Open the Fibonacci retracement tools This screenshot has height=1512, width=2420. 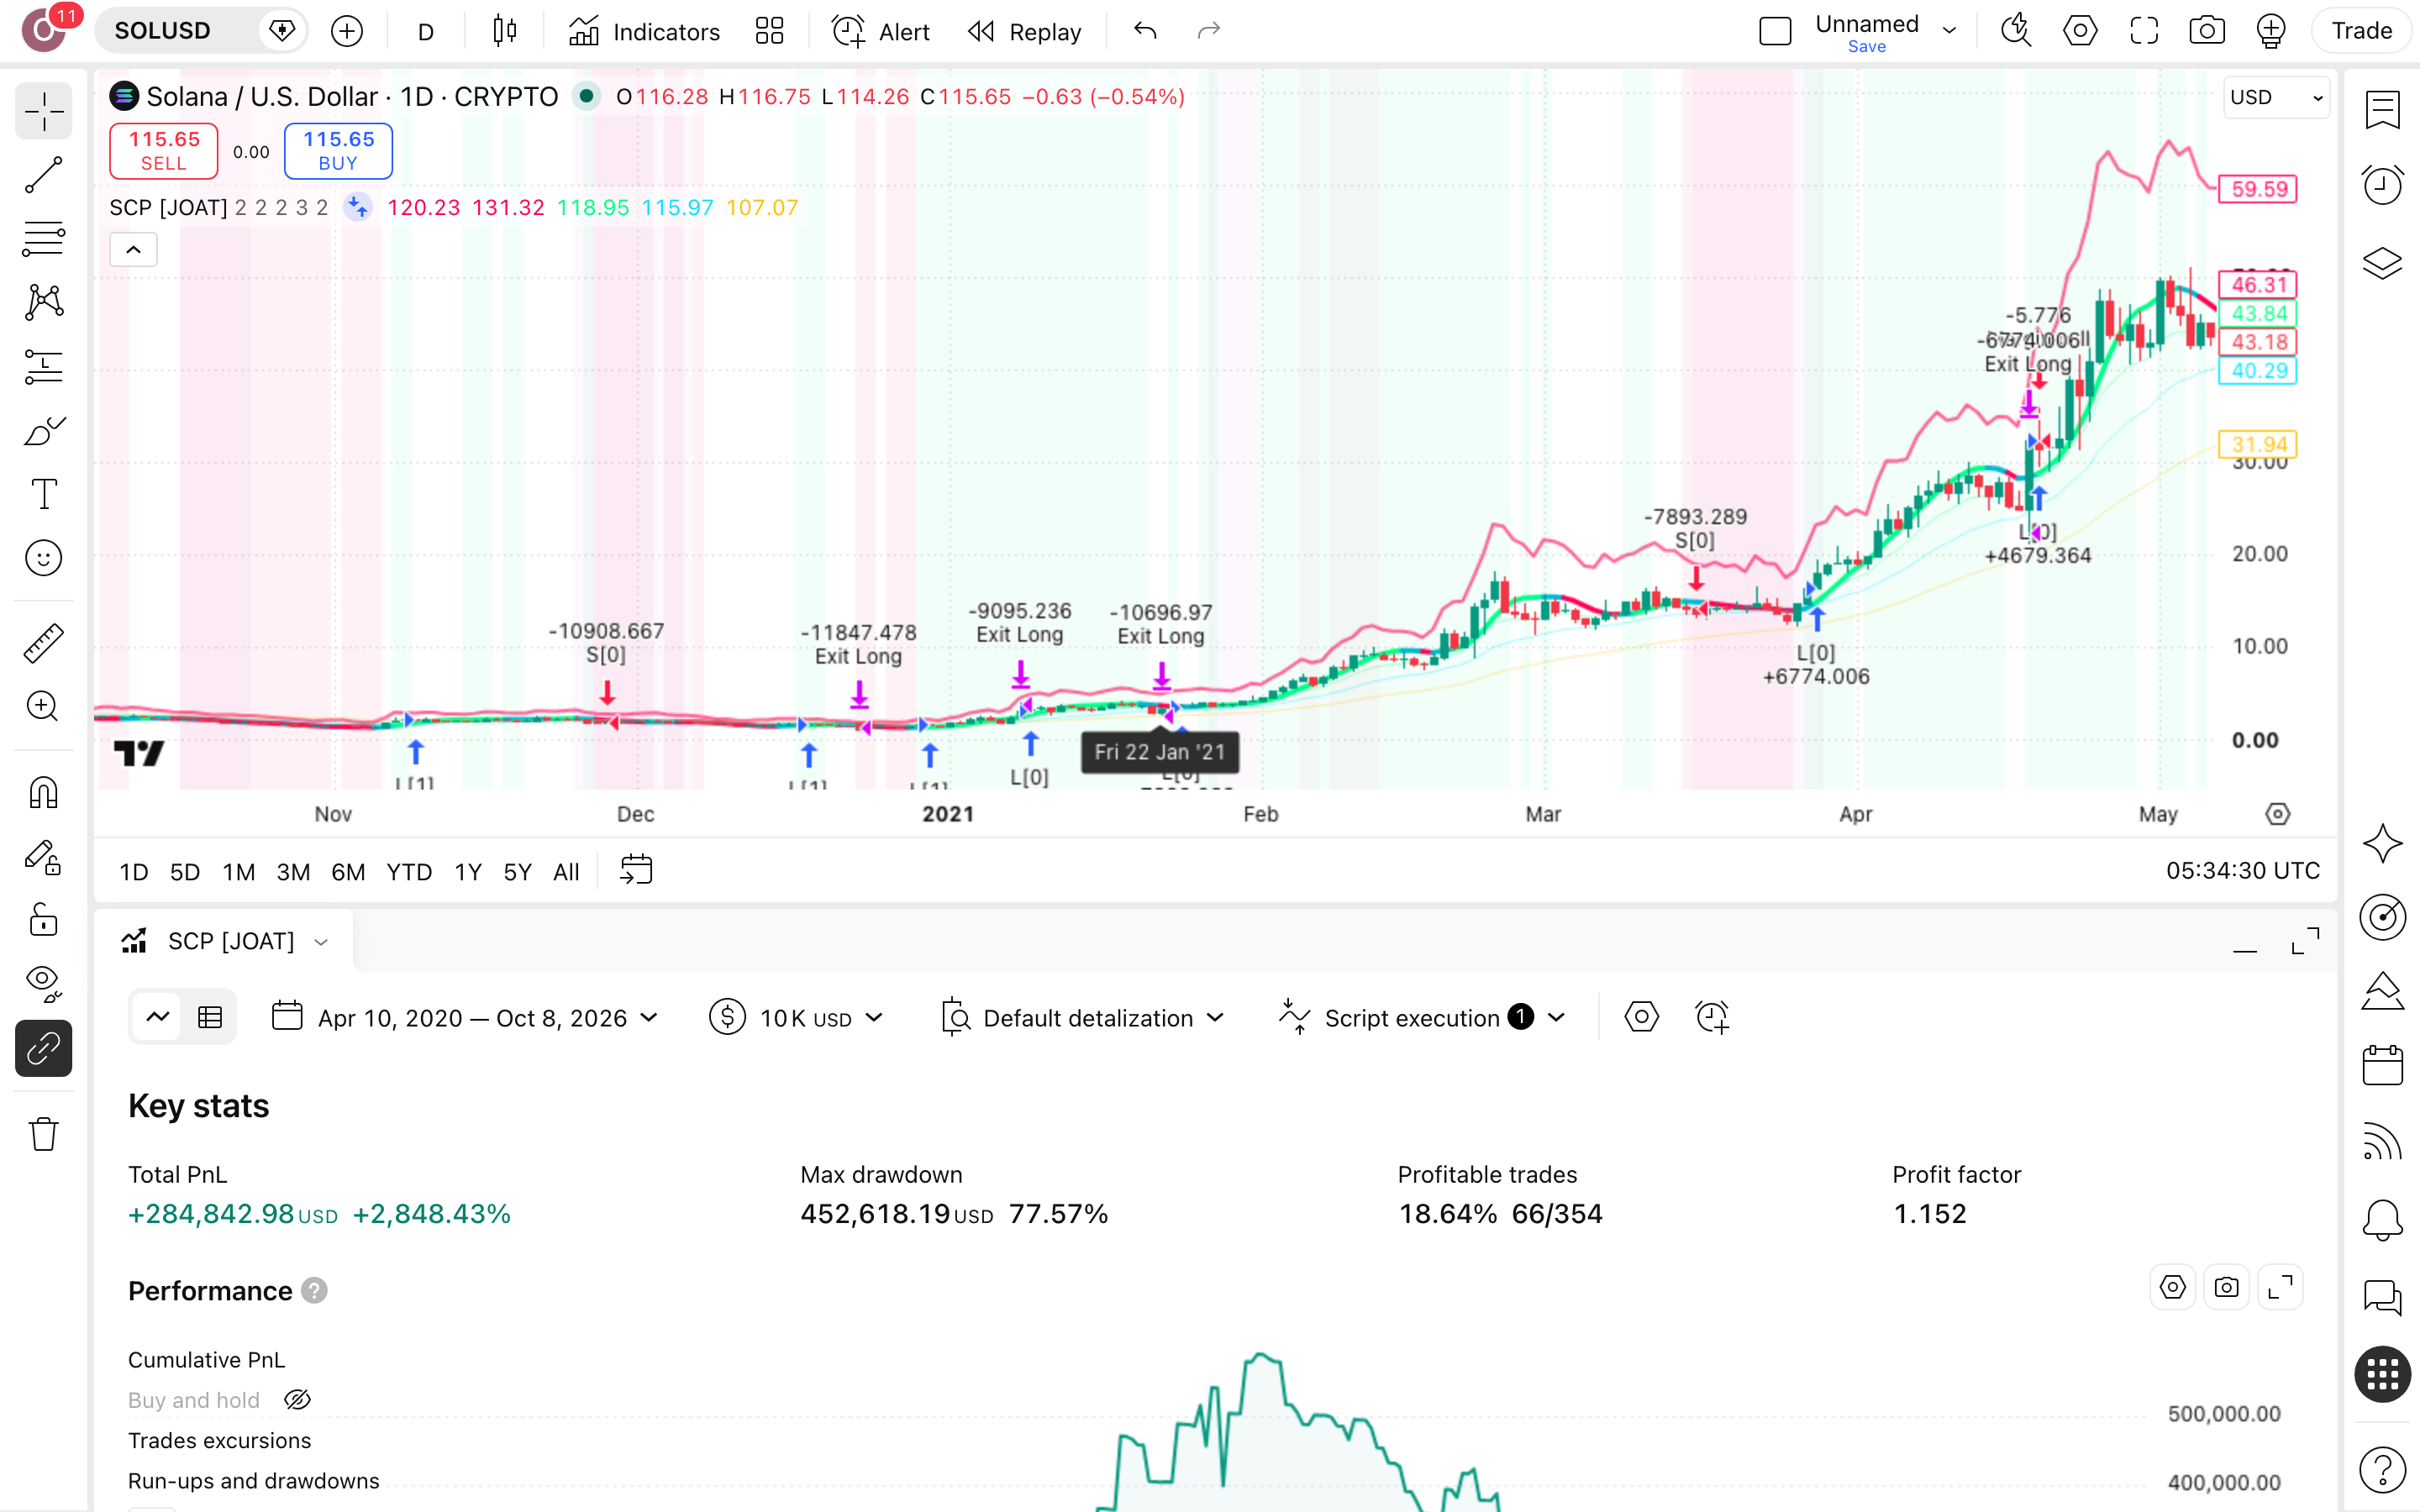pyautogui.click(x=44, y=239)
